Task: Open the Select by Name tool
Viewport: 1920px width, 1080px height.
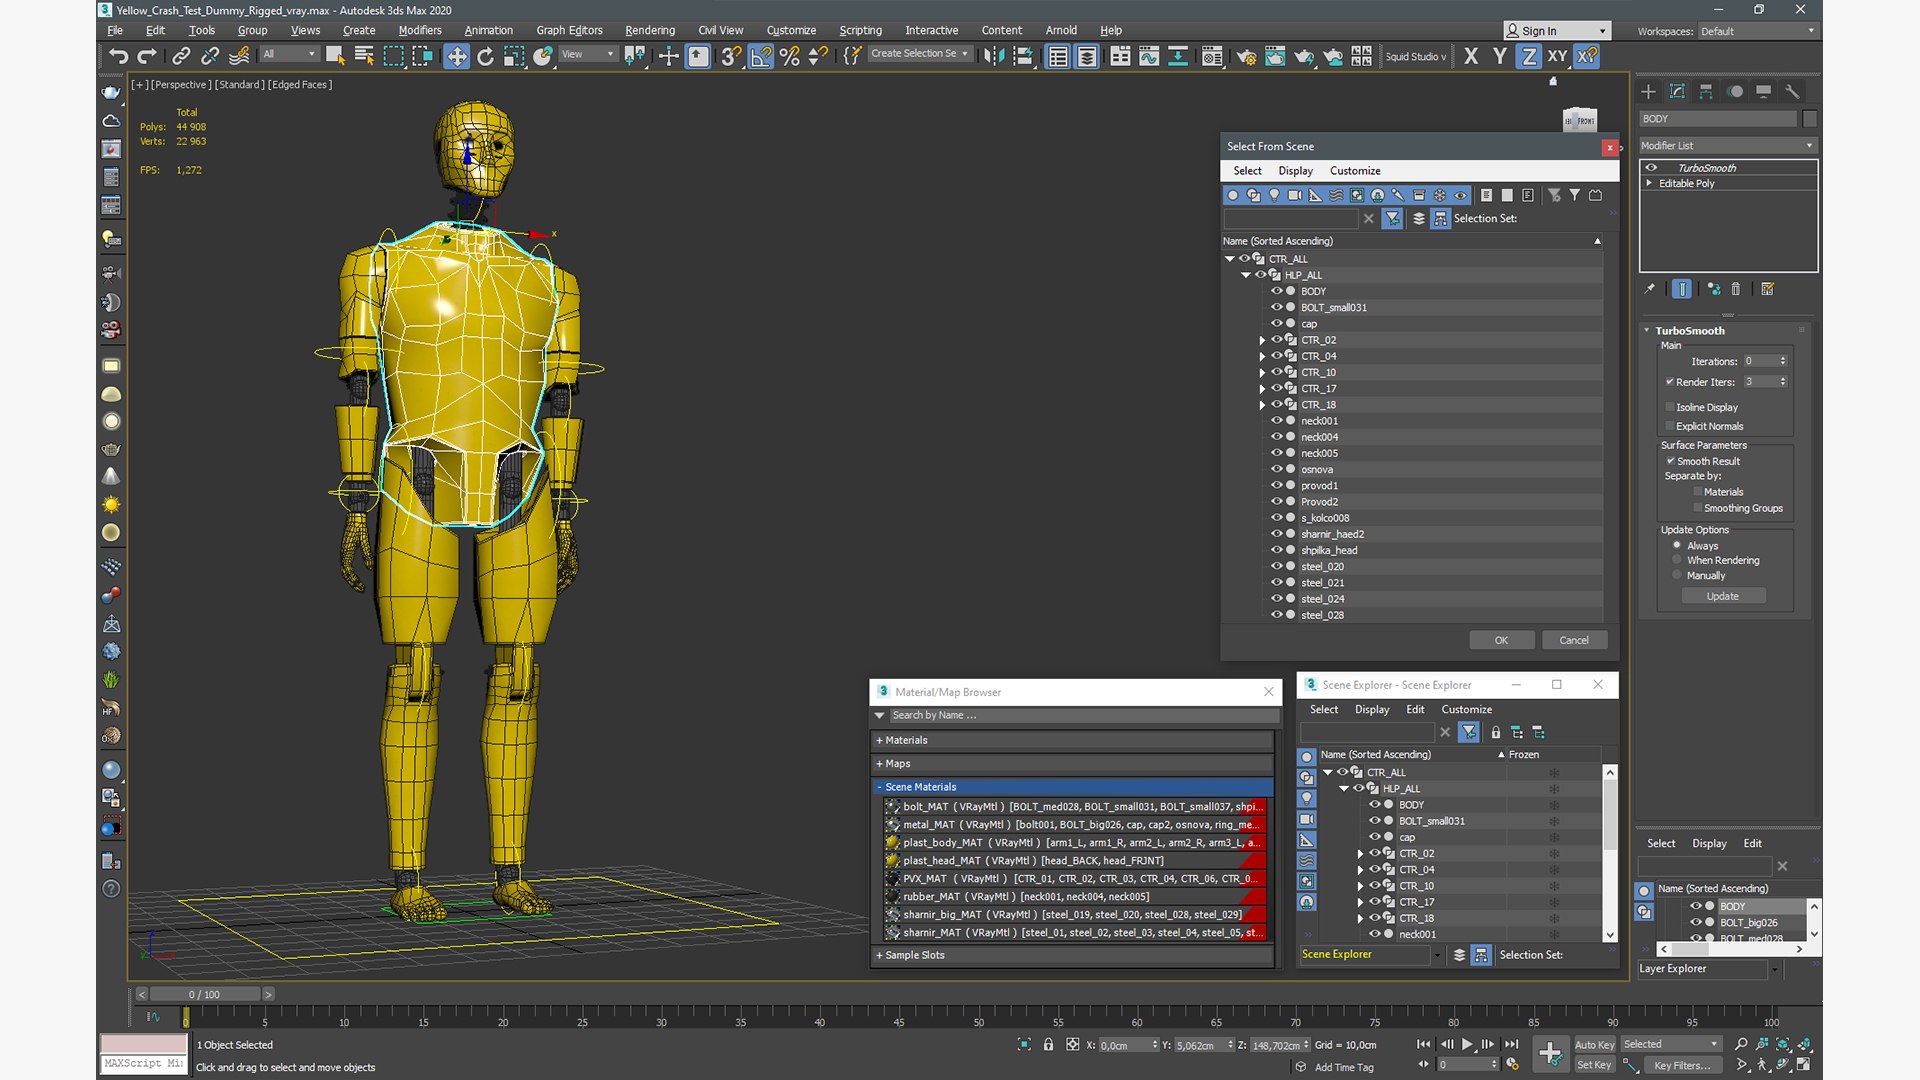Action: coord(364,56)
